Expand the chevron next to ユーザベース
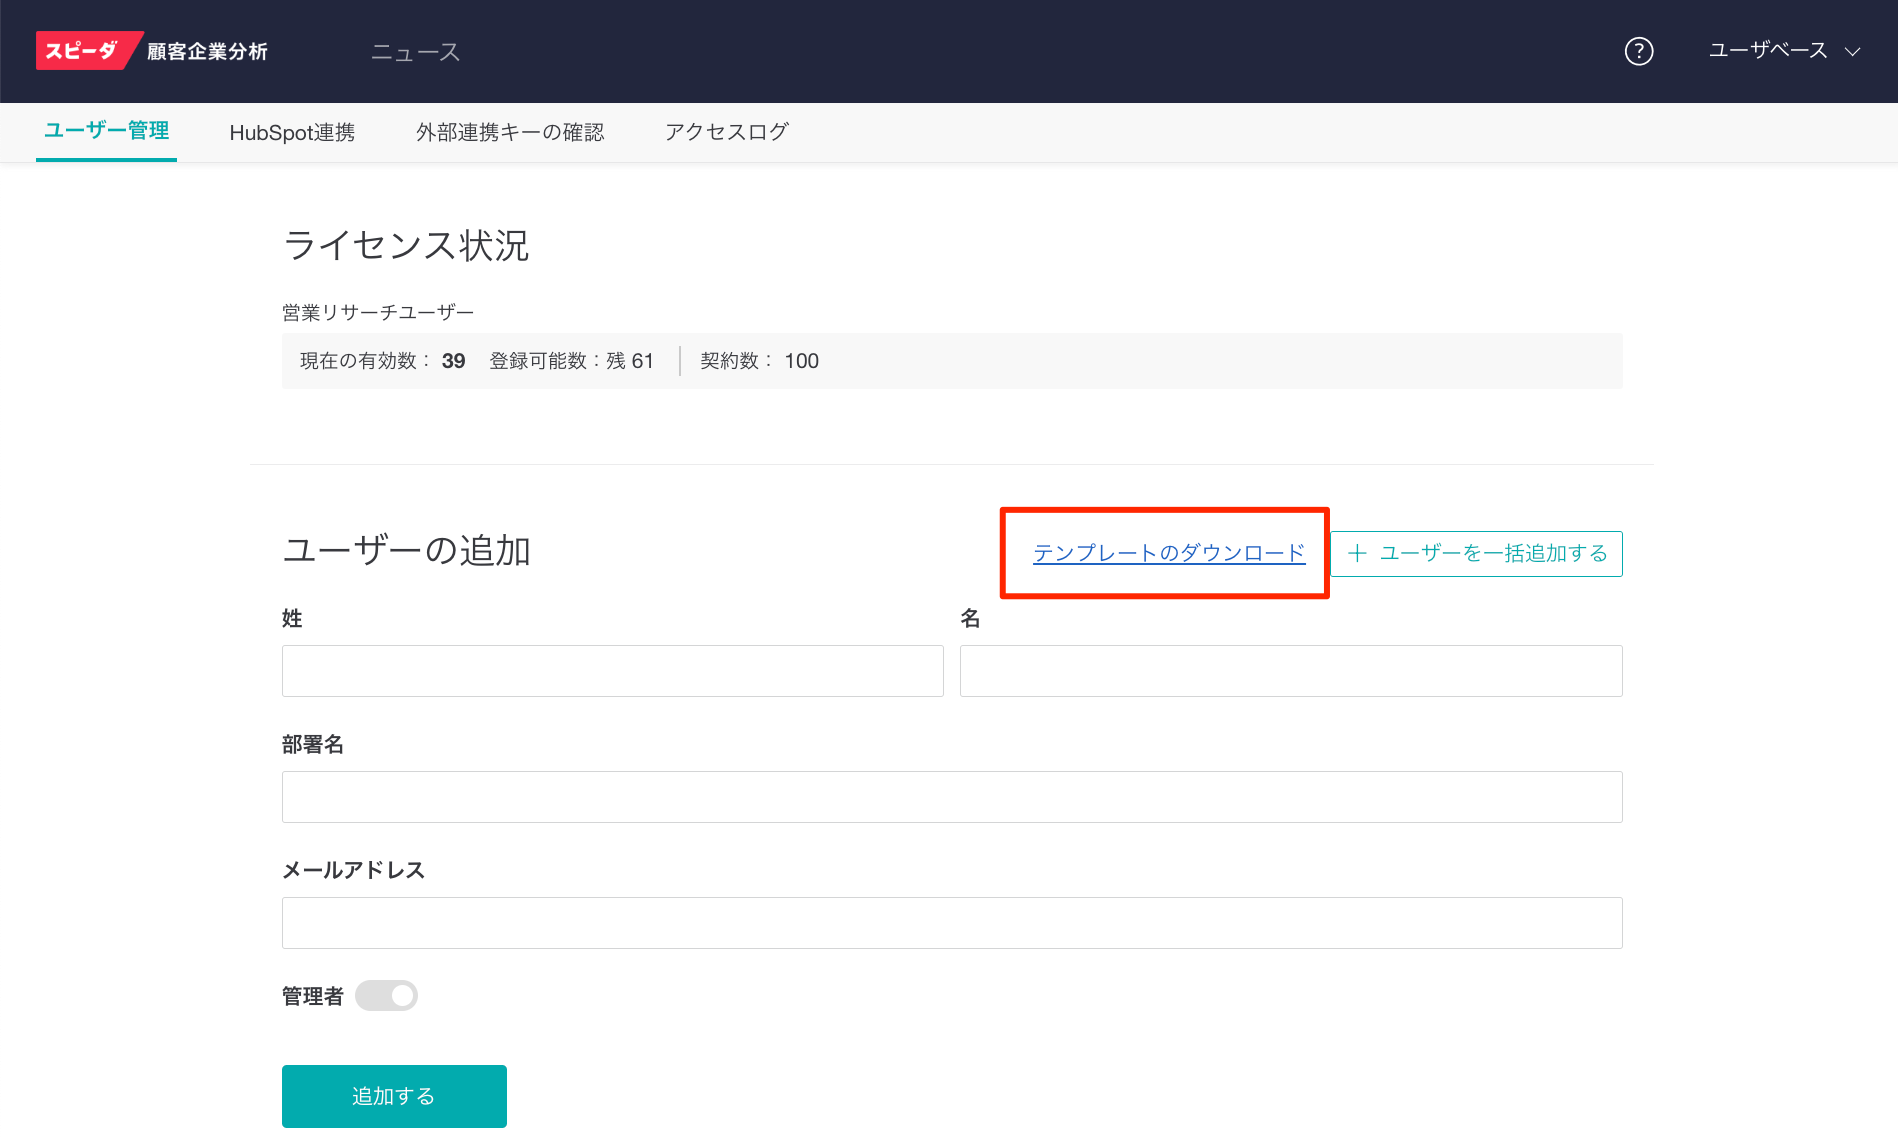Image resolution: width=1898 pixels, height=1138 pixels. (x=1853, y=52)
